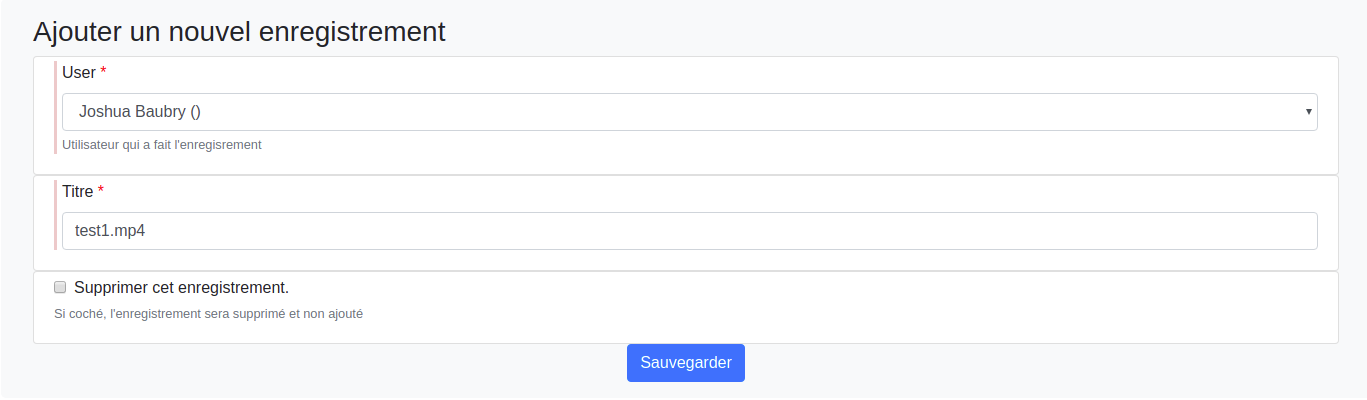1367x400 pixels.
Task: Click the test1.mp4 text in Titre
Action: (x=110, y=231)
